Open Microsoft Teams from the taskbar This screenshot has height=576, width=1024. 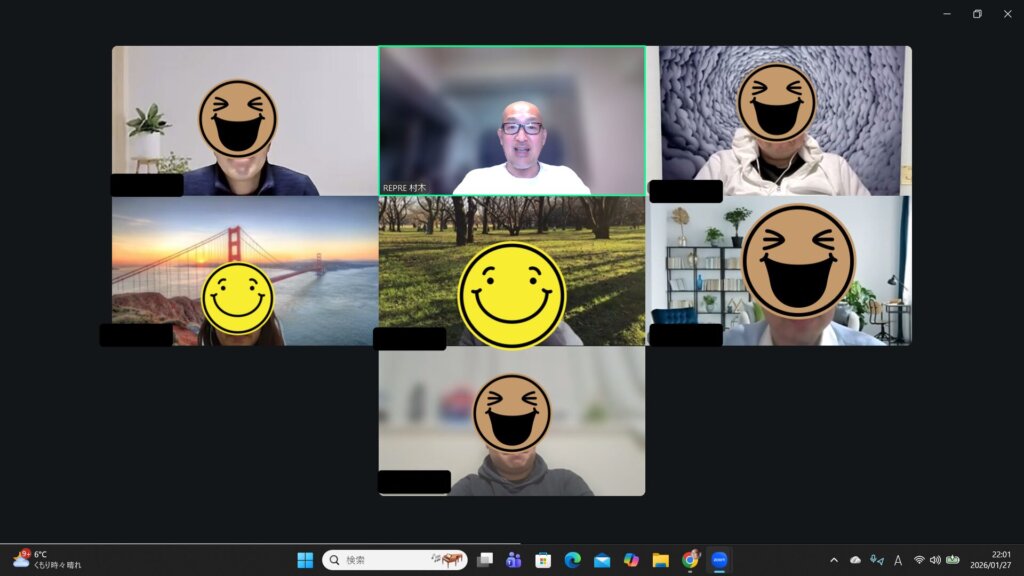(514, 560)
